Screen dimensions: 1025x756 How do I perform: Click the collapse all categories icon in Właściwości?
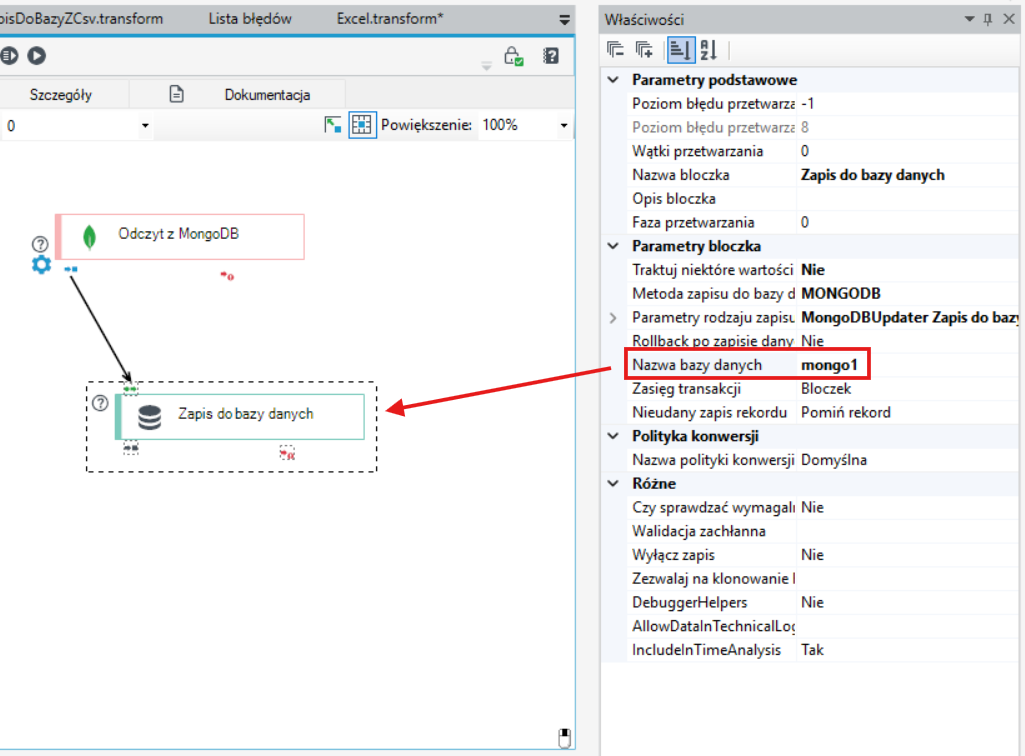[x=615, y=50]
